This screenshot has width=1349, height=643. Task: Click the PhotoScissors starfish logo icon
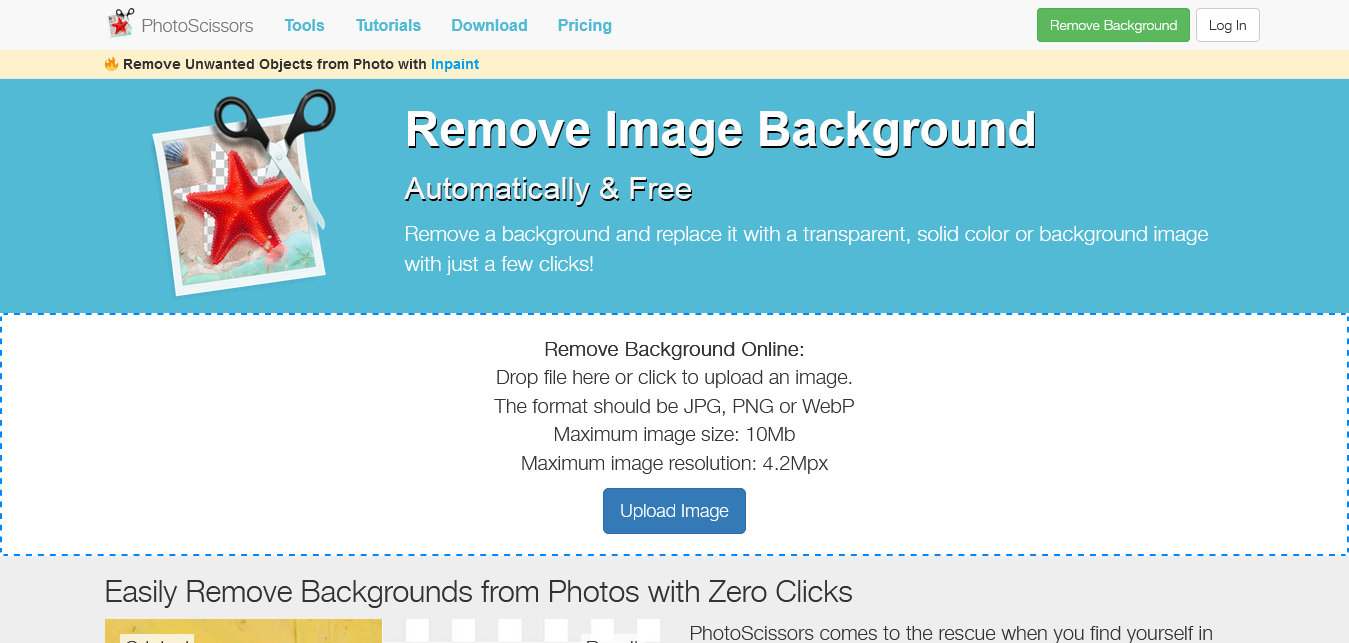(120, 23)
